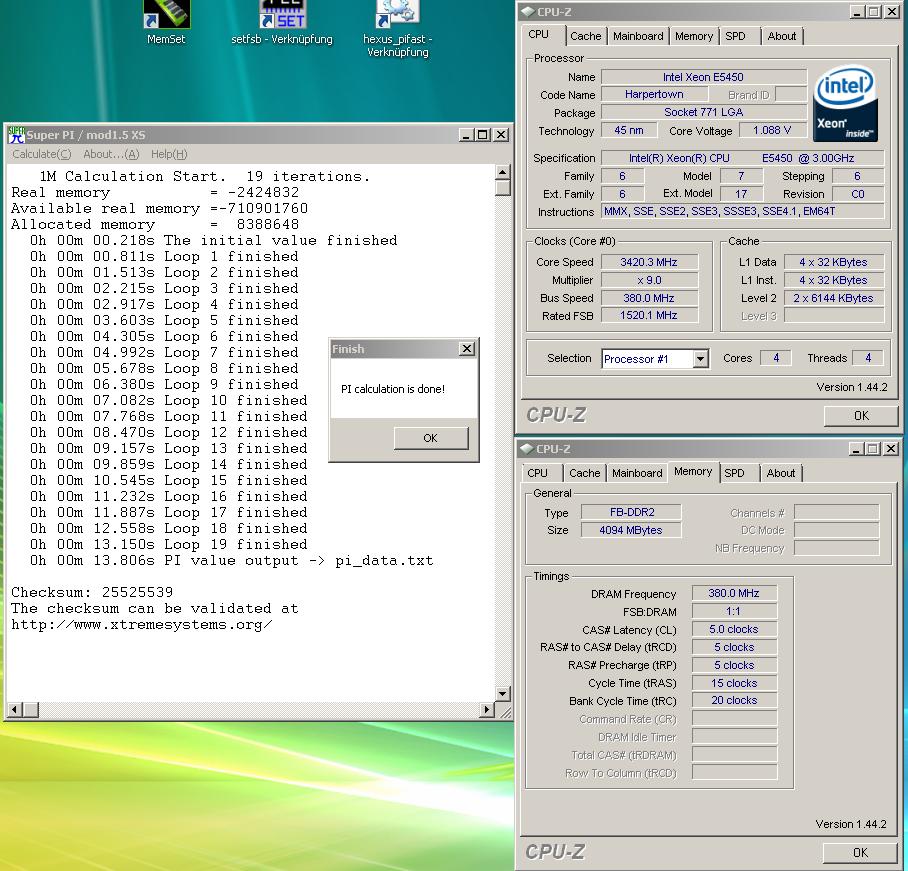Switch to Memory tab in upper CPU-Z

694,36
